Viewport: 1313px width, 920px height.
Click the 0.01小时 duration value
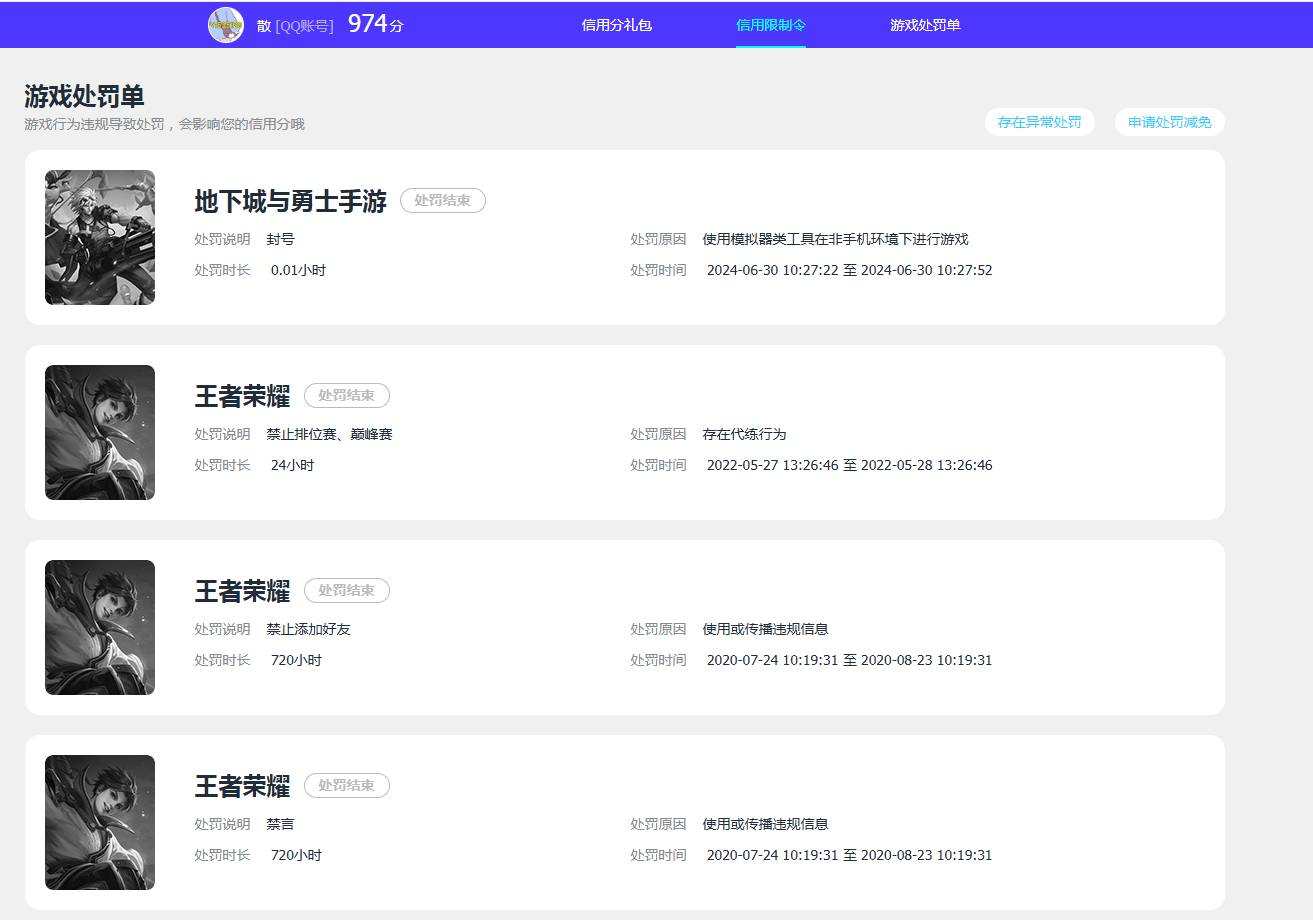pyautogui.click(x=298, y=270)
